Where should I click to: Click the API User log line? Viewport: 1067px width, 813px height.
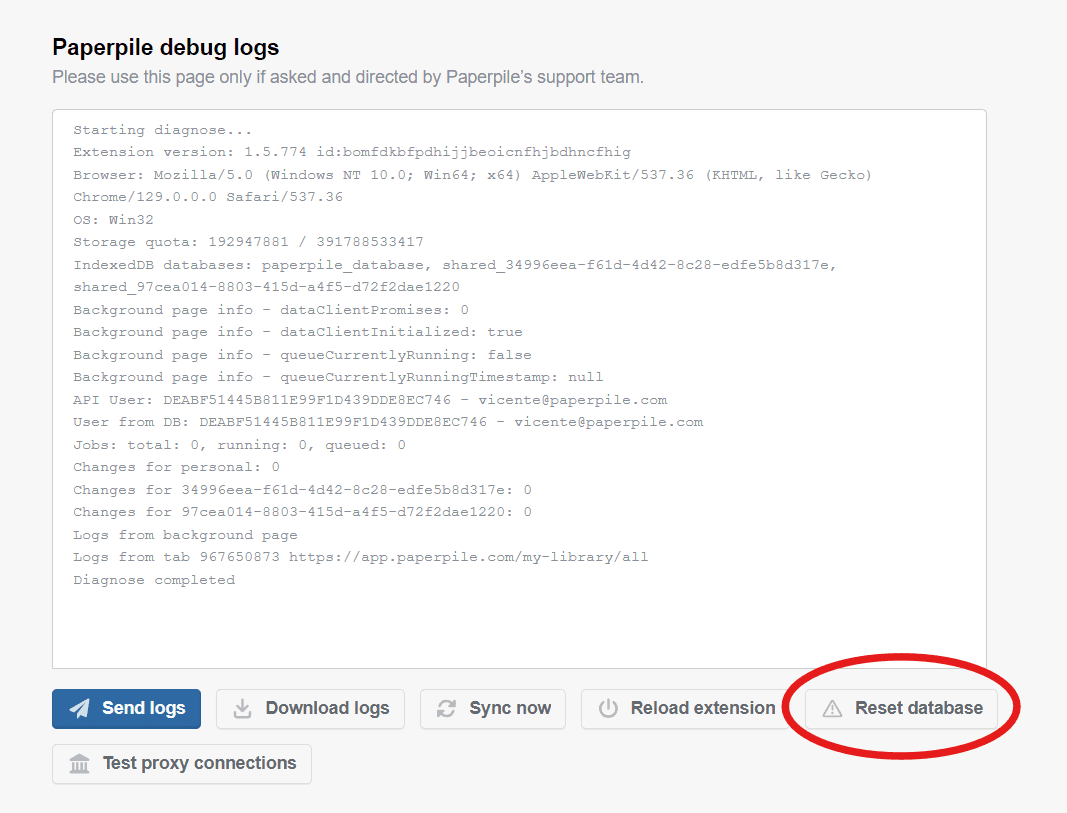tap(369, 400)
